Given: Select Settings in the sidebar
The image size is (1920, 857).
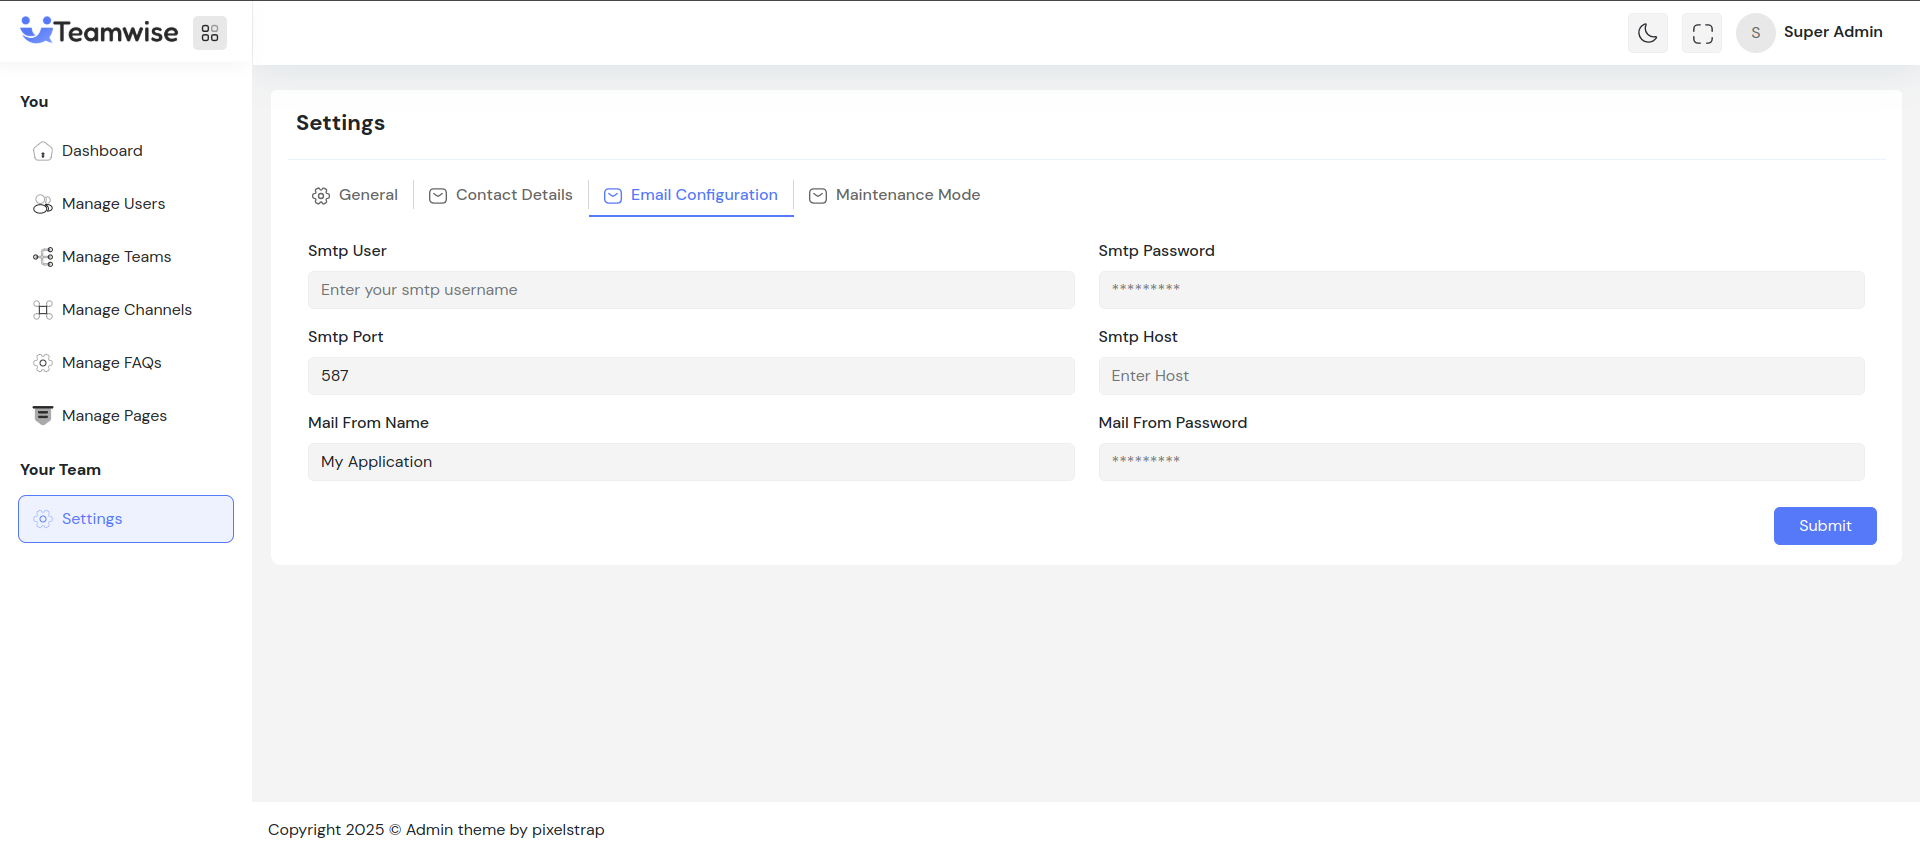Looking at the screenshot, I should (x=126, y=519).
